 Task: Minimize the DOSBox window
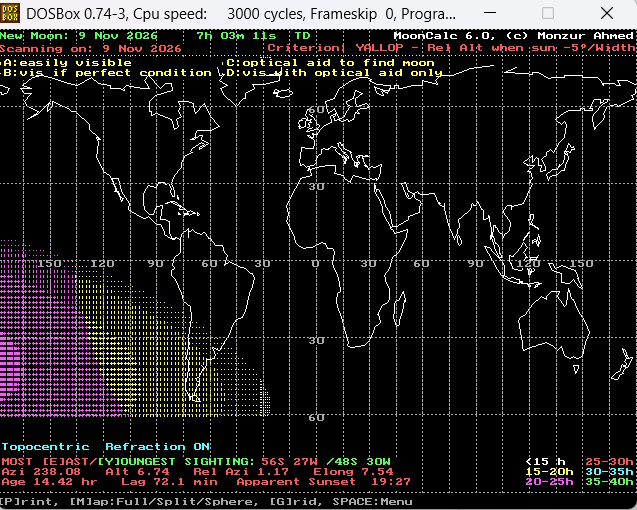coord(490,13)
